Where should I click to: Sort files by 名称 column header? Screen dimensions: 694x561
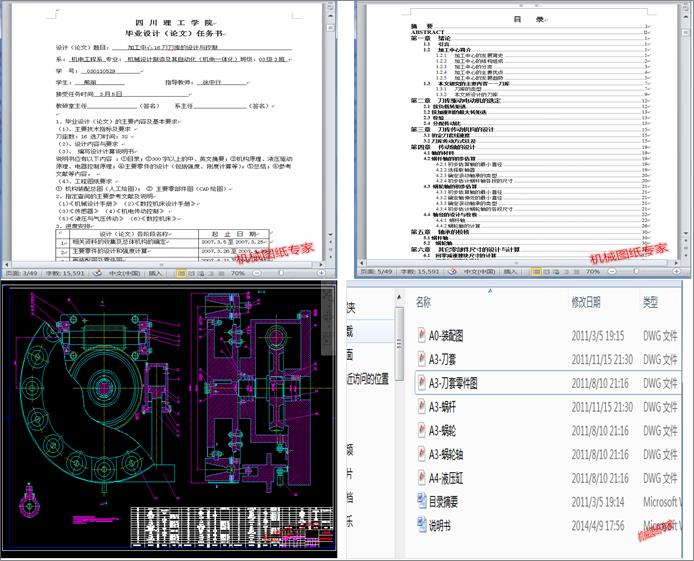pos(424,302)
